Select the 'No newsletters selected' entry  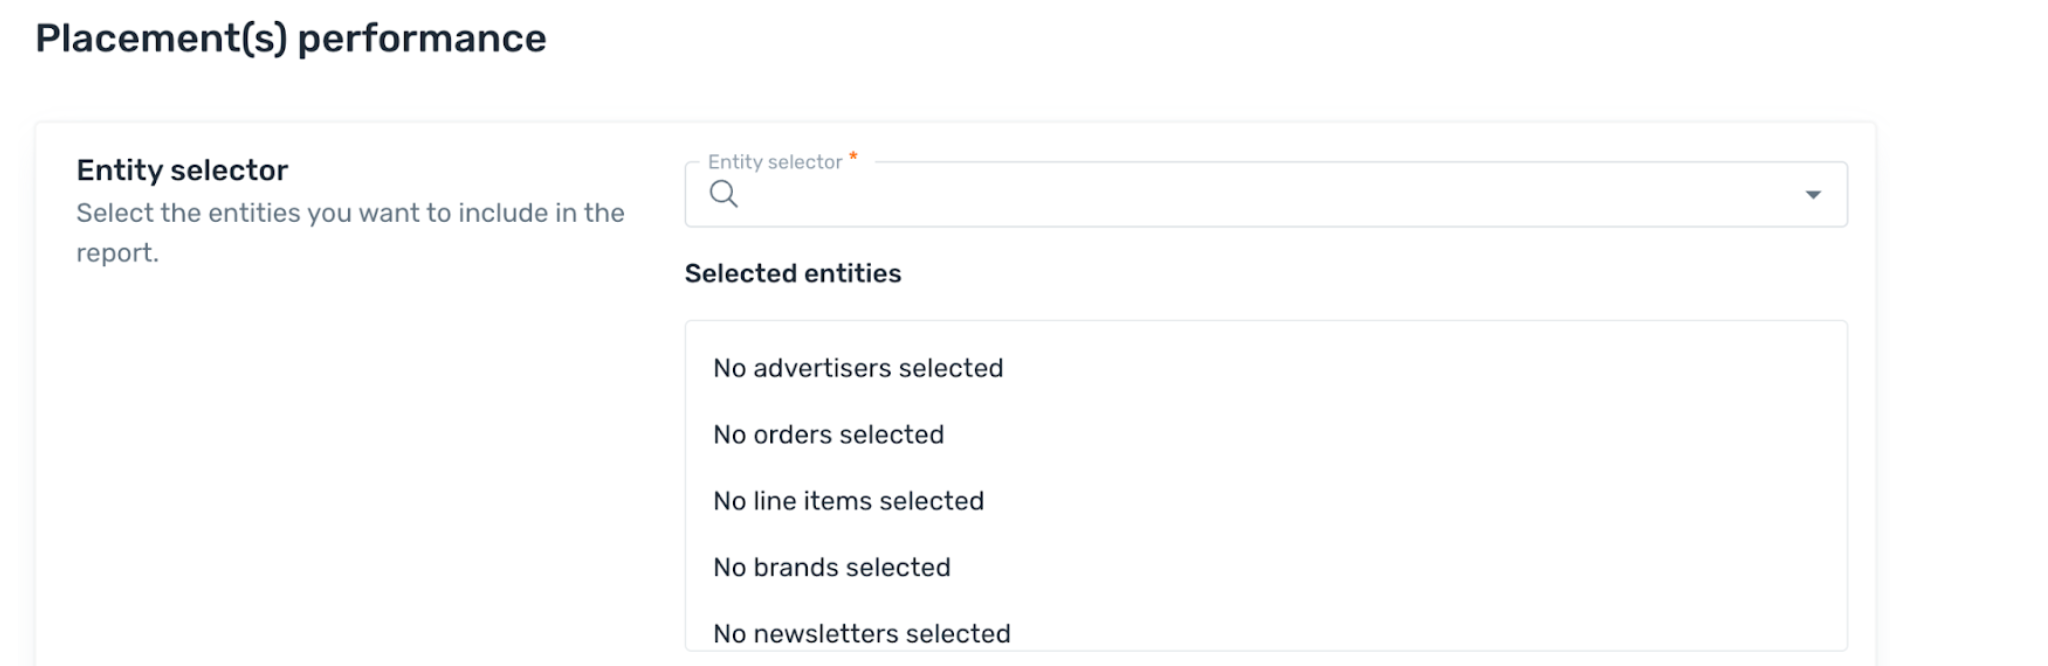pos(862,634)
